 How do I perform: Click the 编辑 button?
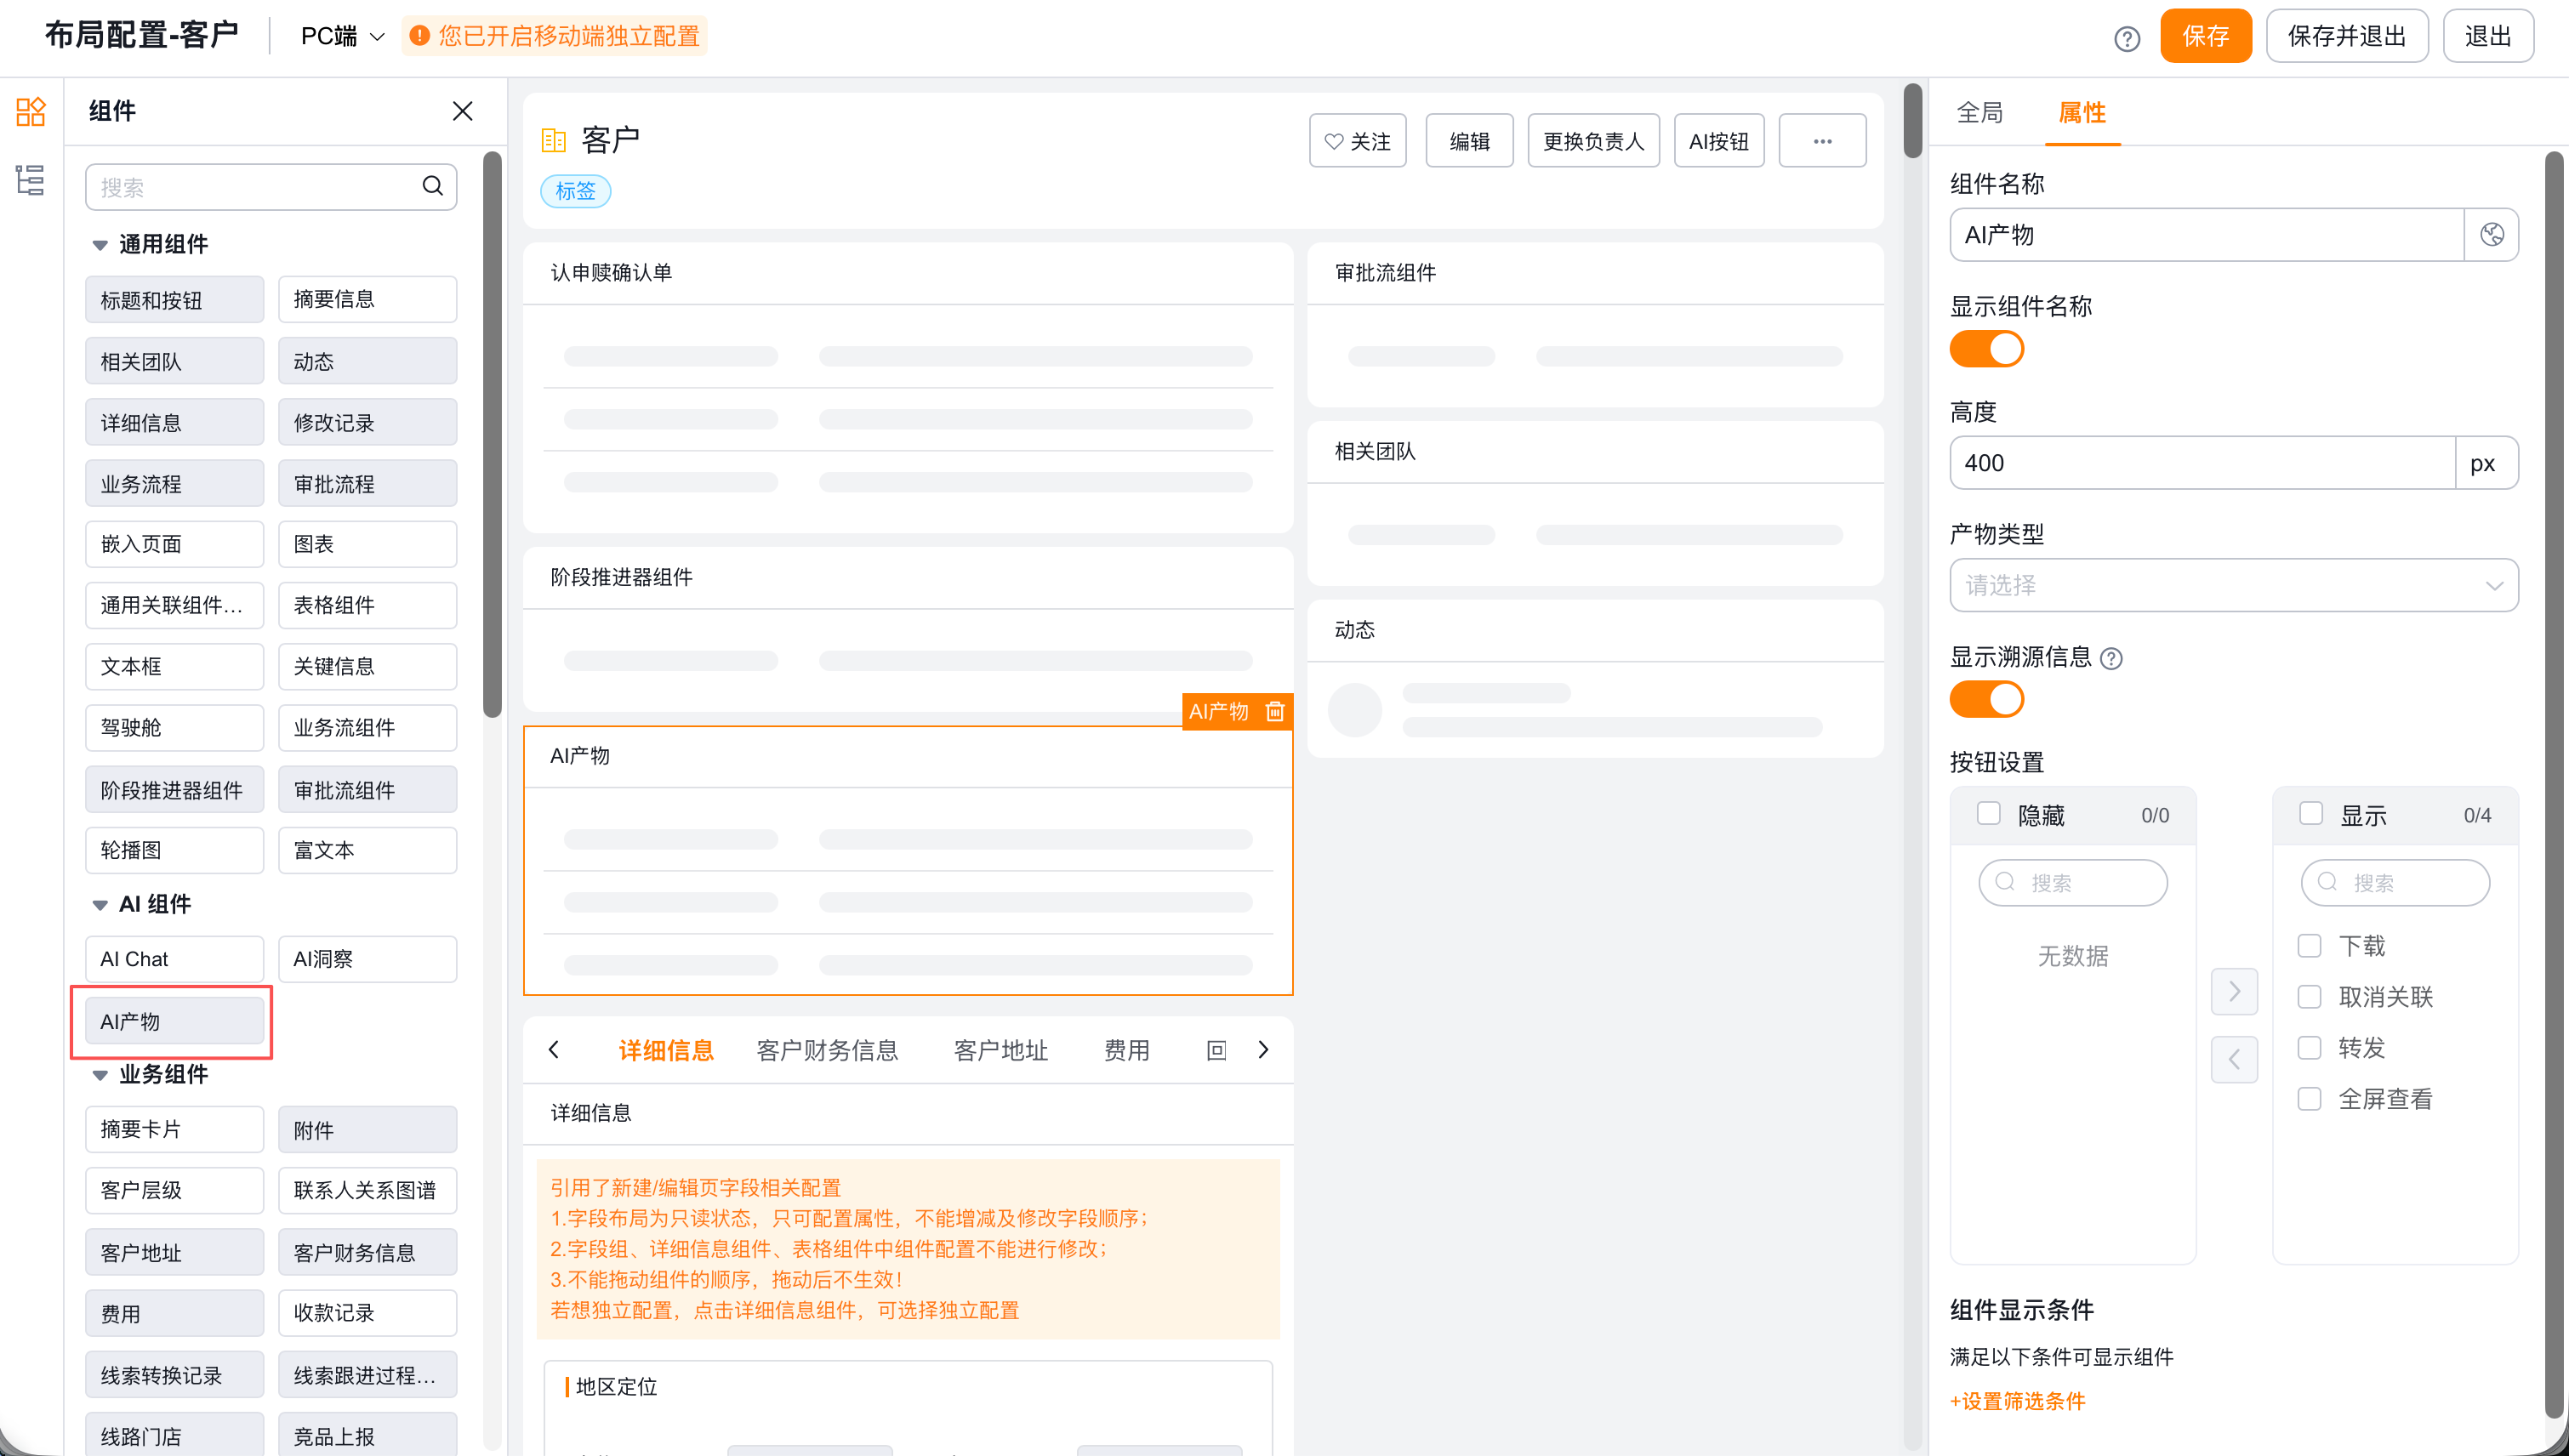coord(1469,141)
